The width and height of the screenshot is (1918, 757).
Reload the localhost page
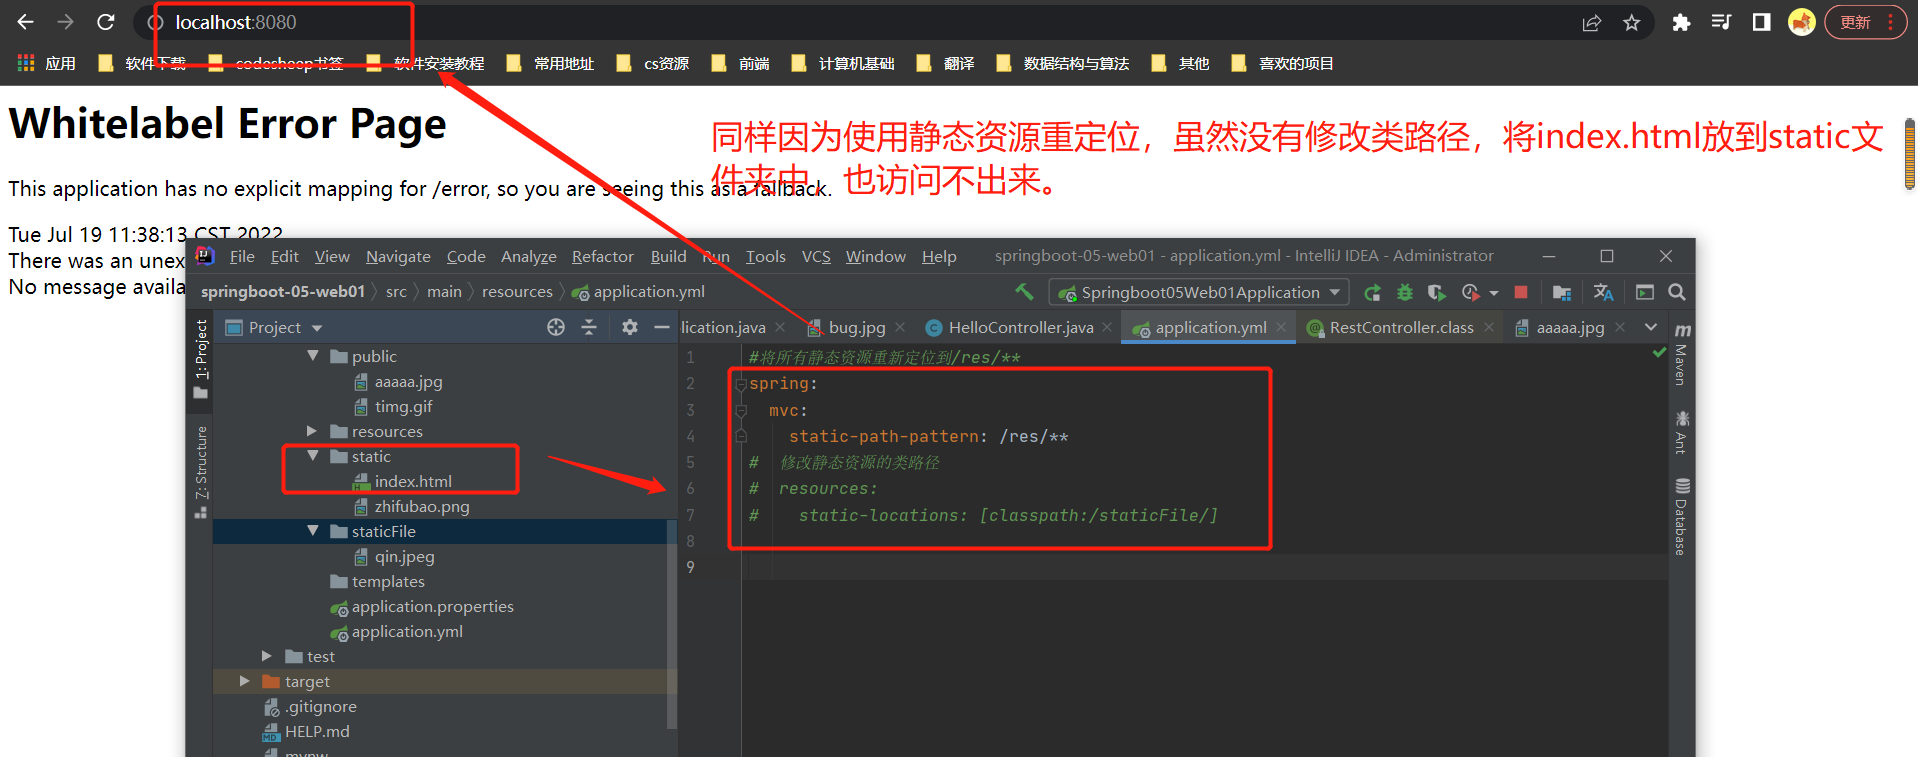[106, 22]
